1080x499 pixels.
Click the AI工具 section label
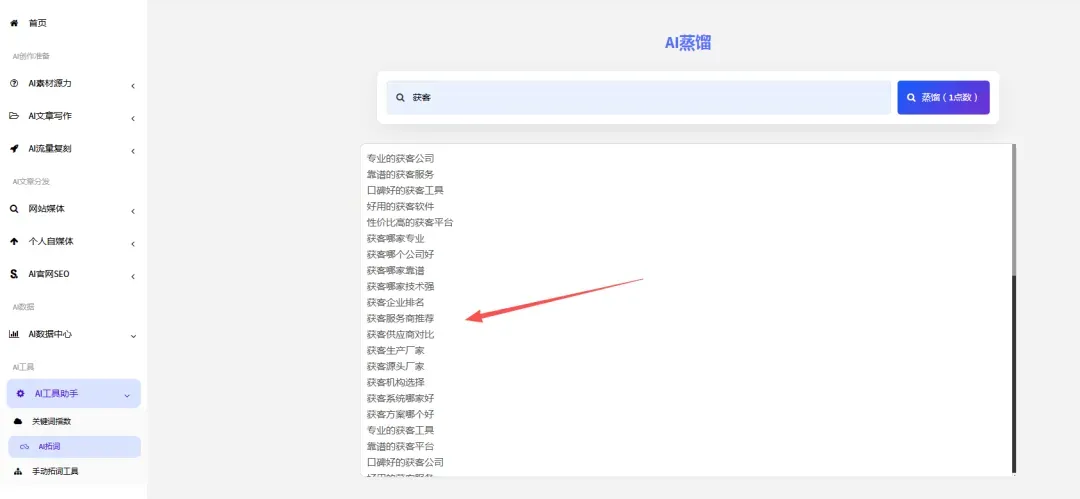coord(23,367)
